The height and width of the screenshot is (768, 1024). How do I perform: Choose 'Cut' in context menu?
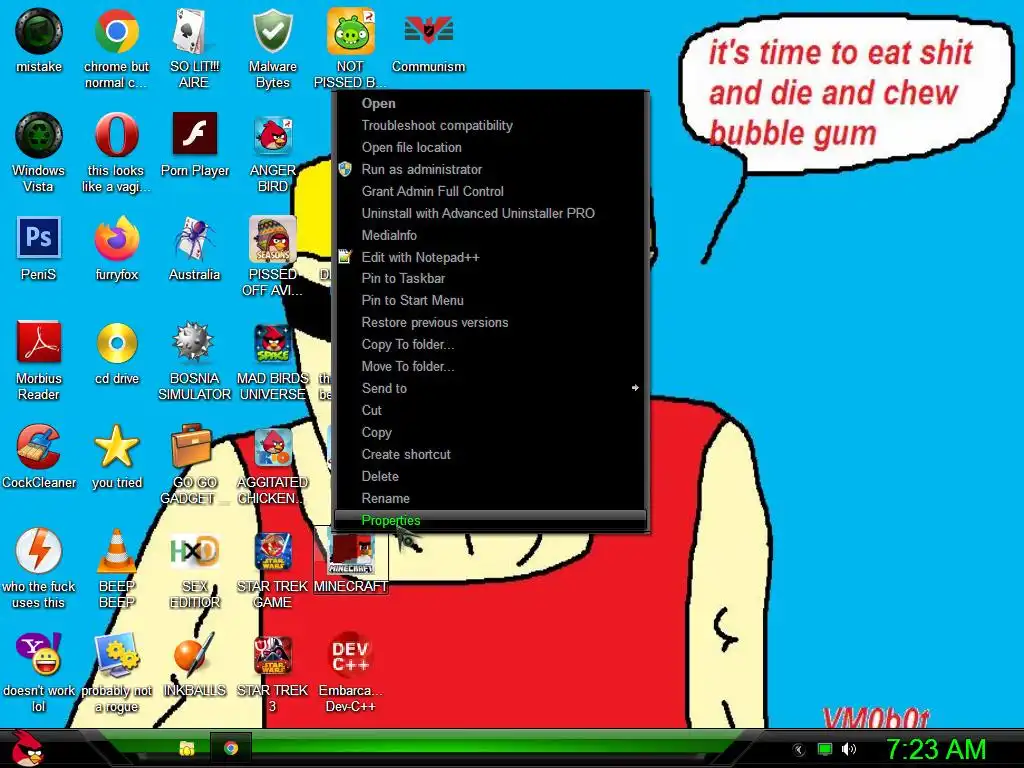click(x=490, y=410)
